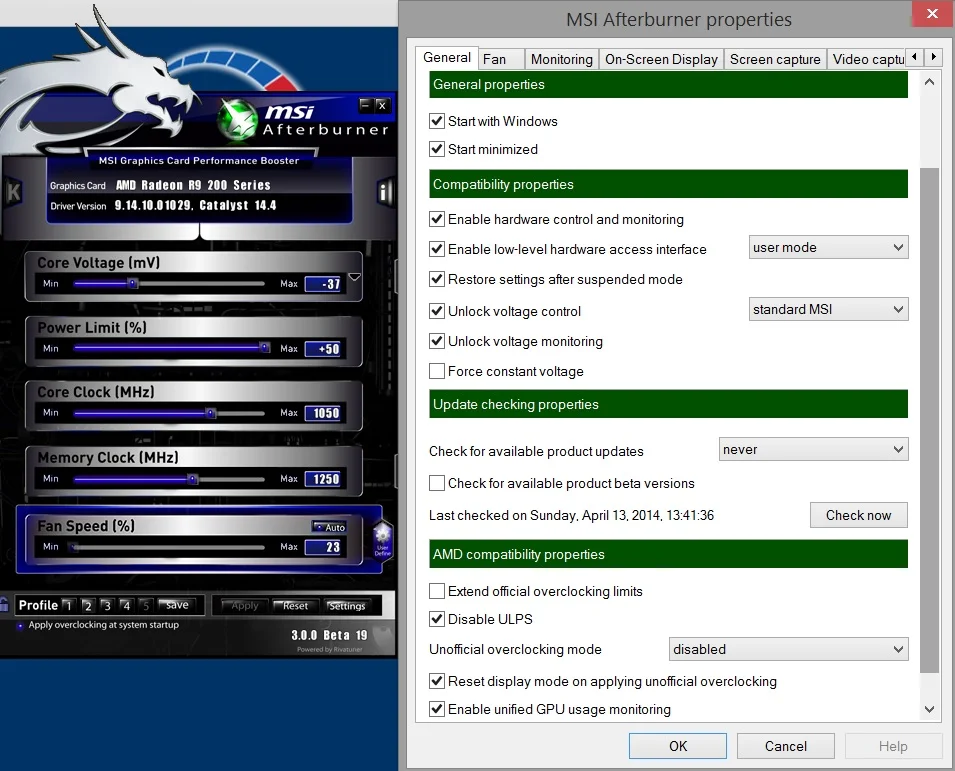The width and height of the screenshot is (955, 771).
Task: Click the properties scrollbar up arrow
Action: 929,82
